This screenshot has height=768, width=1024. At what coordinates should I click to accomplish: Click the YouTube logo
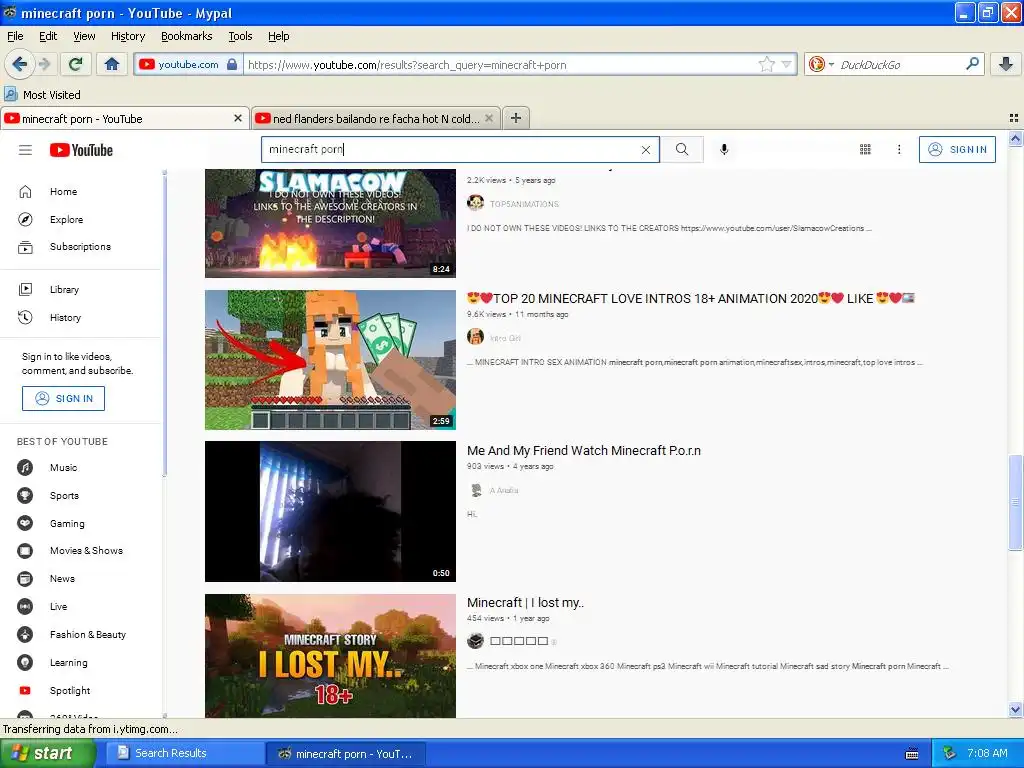point(82,150)
